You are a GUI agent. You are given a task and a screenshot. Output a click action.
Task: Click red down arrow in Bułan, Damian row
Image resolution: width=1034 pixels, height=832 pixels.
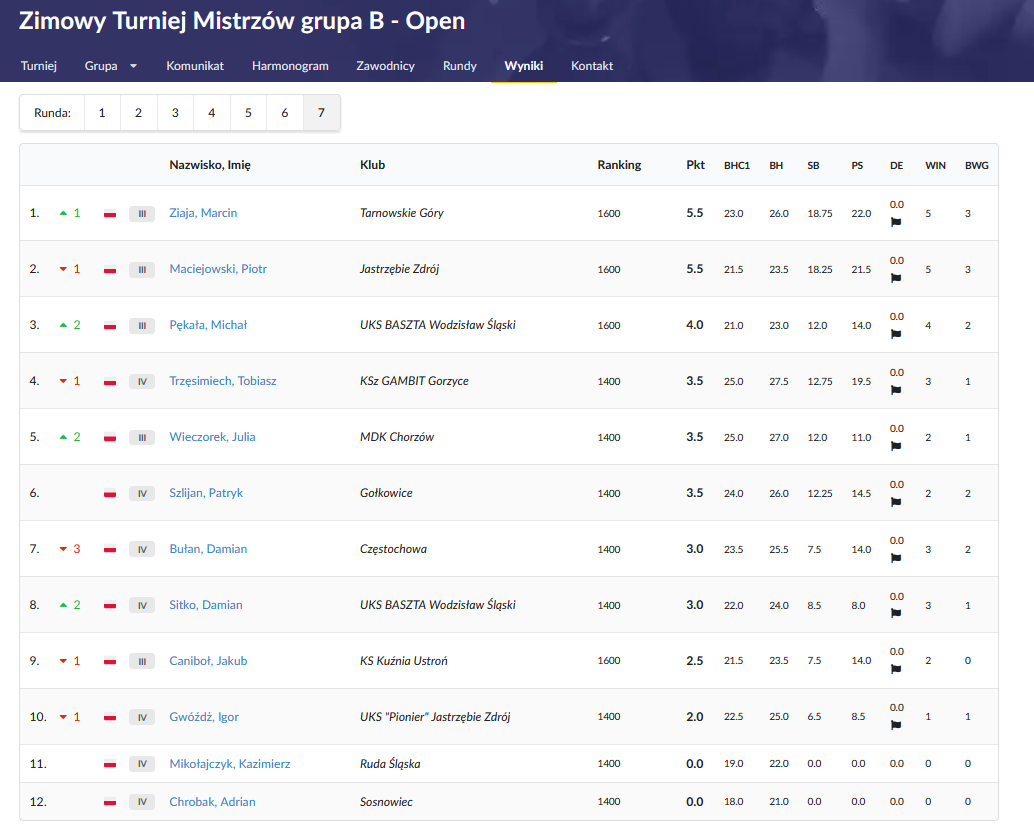tap(63, 549)
